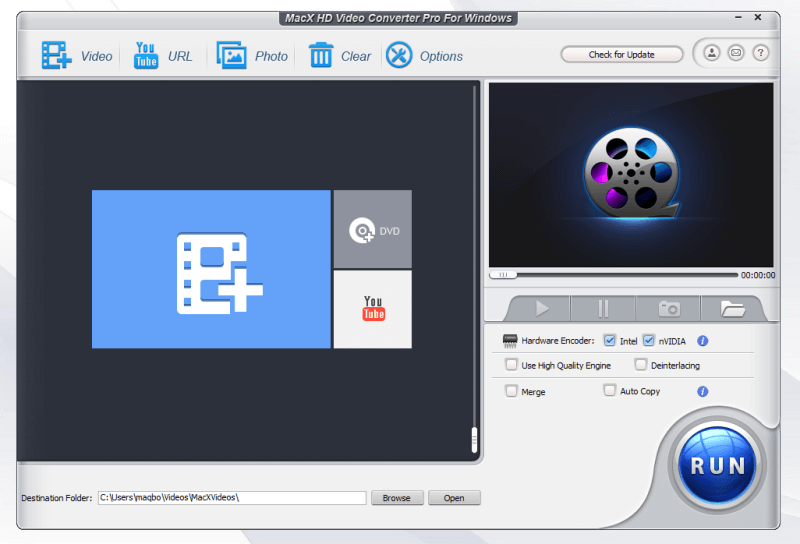Click the email envelope icon
The image size is (800, 544).
(x=736, y=53)
